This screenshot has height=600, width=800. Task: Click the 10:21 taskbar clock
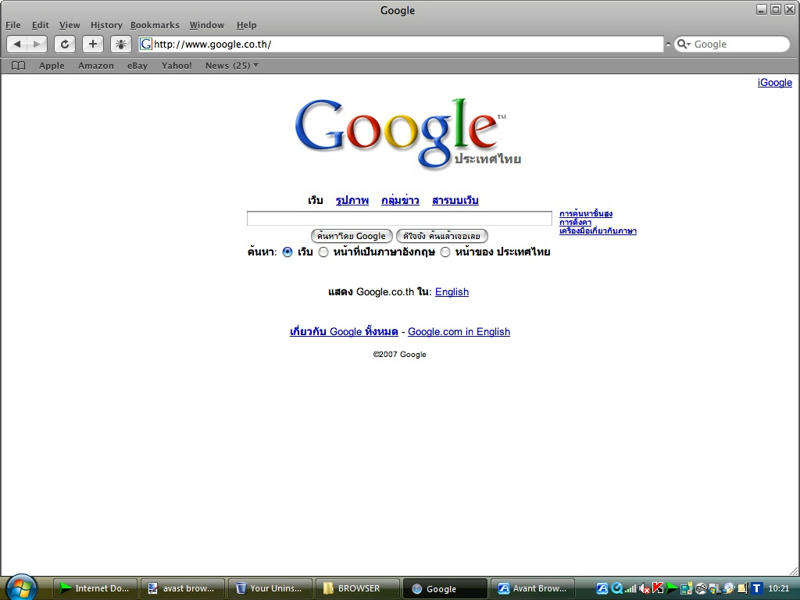pyautogui.click(x=779, y=589)
